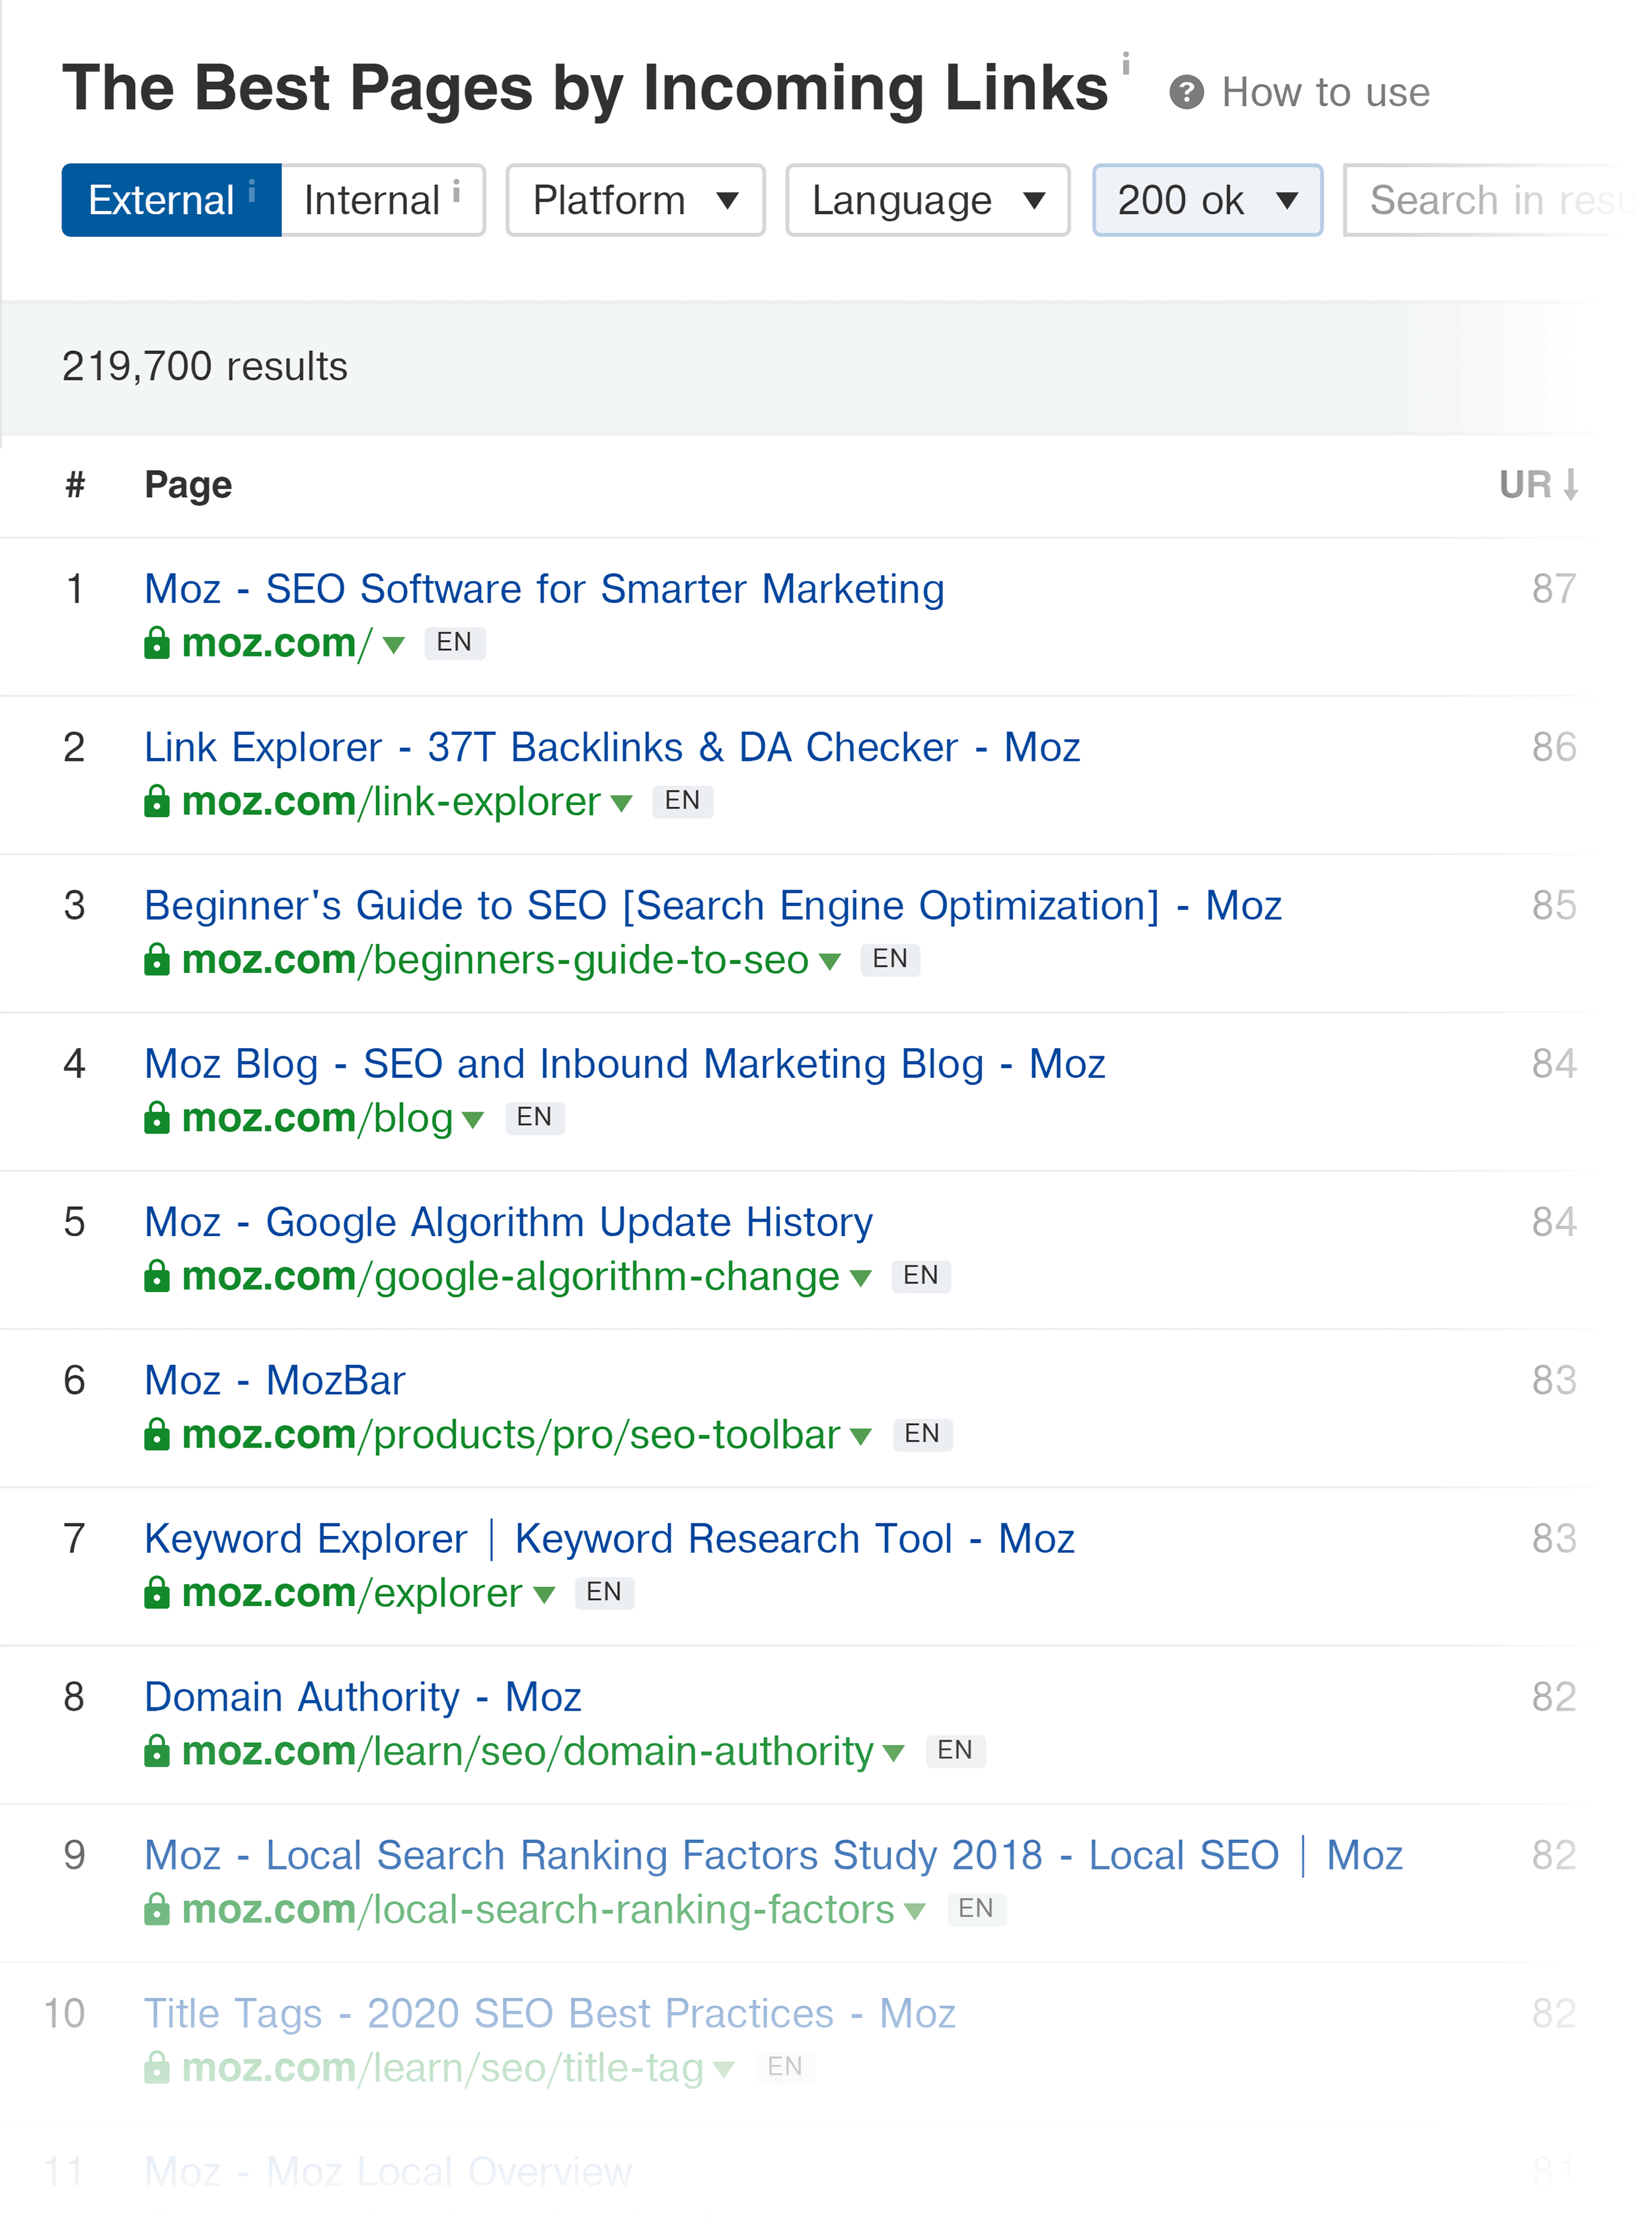Screen dimensions: 1652x2238
Task: Expand the arrow next to moz.com/blog
Action: pos(473,1120)
